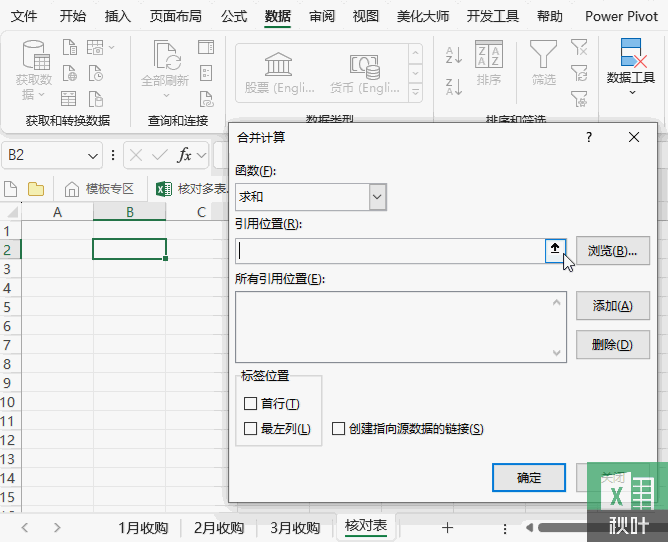This screenshot has width=668, height=542.
Task: Open Data Tools (数据工具) icon
Action: (x=633, y=53)
